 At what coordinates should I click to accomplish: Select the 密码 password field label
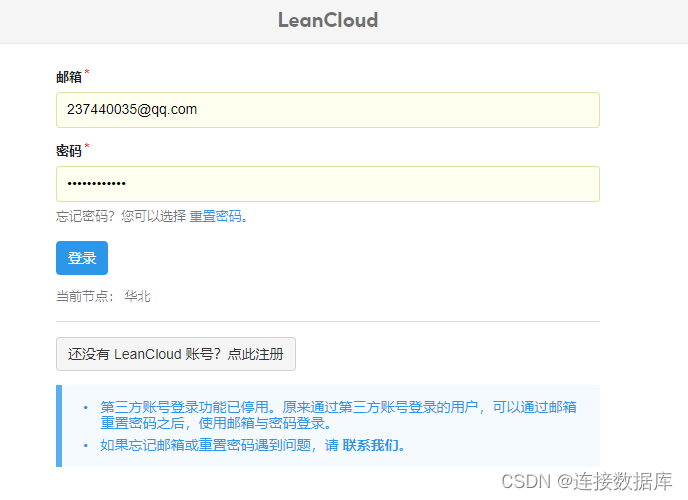click(x=69, y=151)
